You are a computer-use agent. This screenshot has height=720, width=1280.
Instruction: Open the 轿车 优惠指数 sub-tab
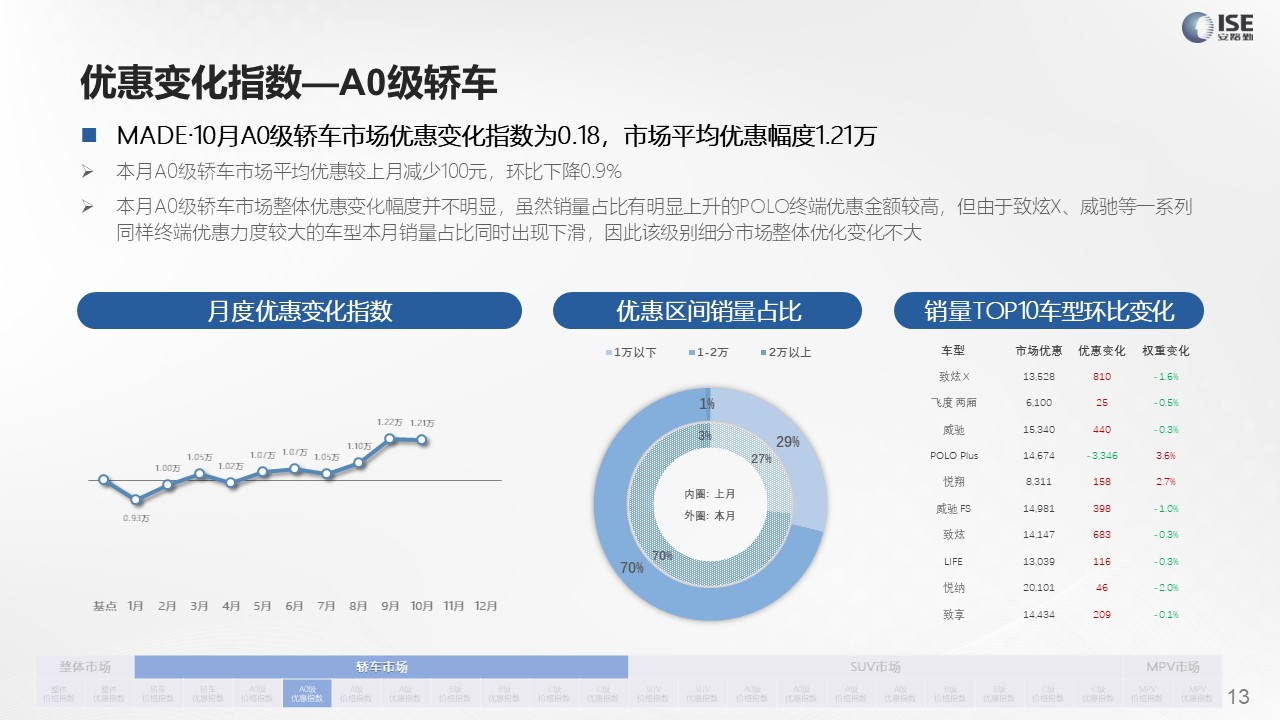(x=208, y=694)
